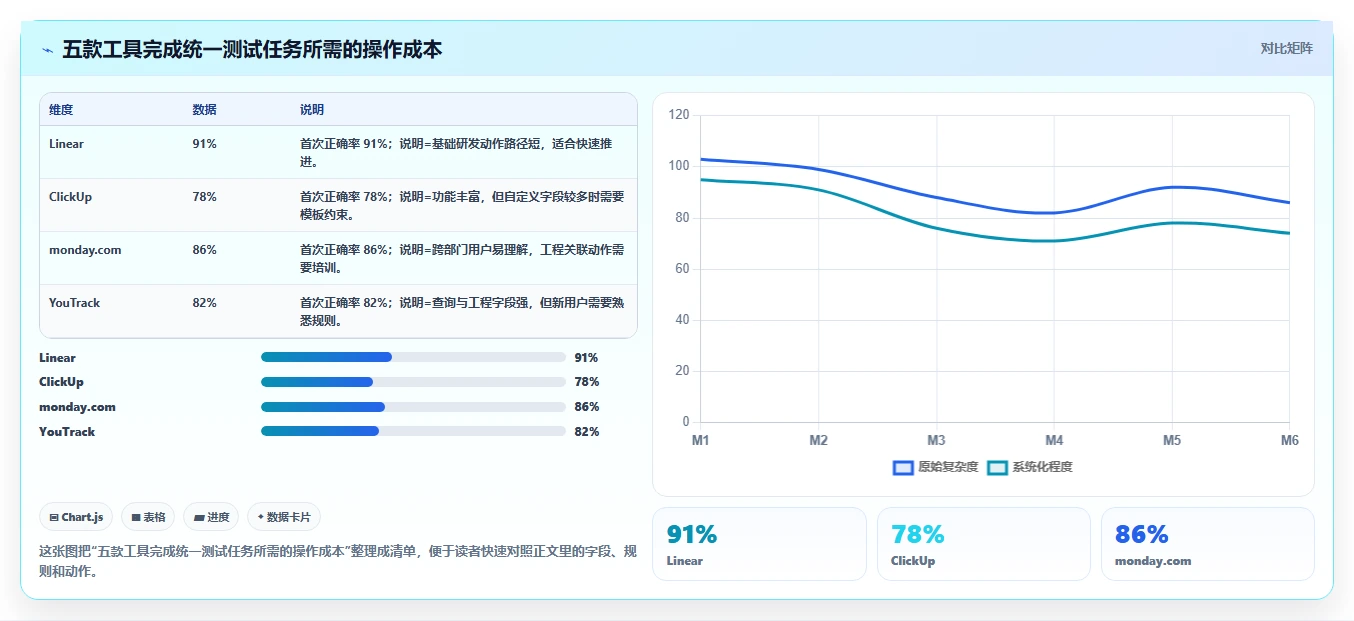
Task: Click the YouTrack progress bar
Action: click(x=413, y=431)
